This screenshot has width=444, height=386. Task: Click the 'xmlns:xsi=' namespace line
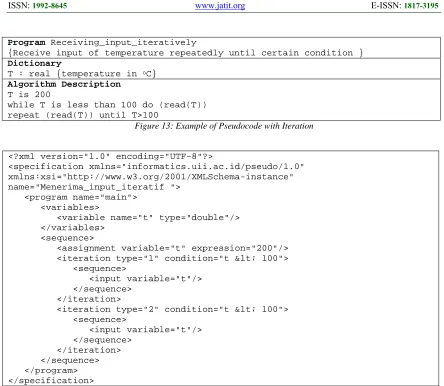coord(151,177)
